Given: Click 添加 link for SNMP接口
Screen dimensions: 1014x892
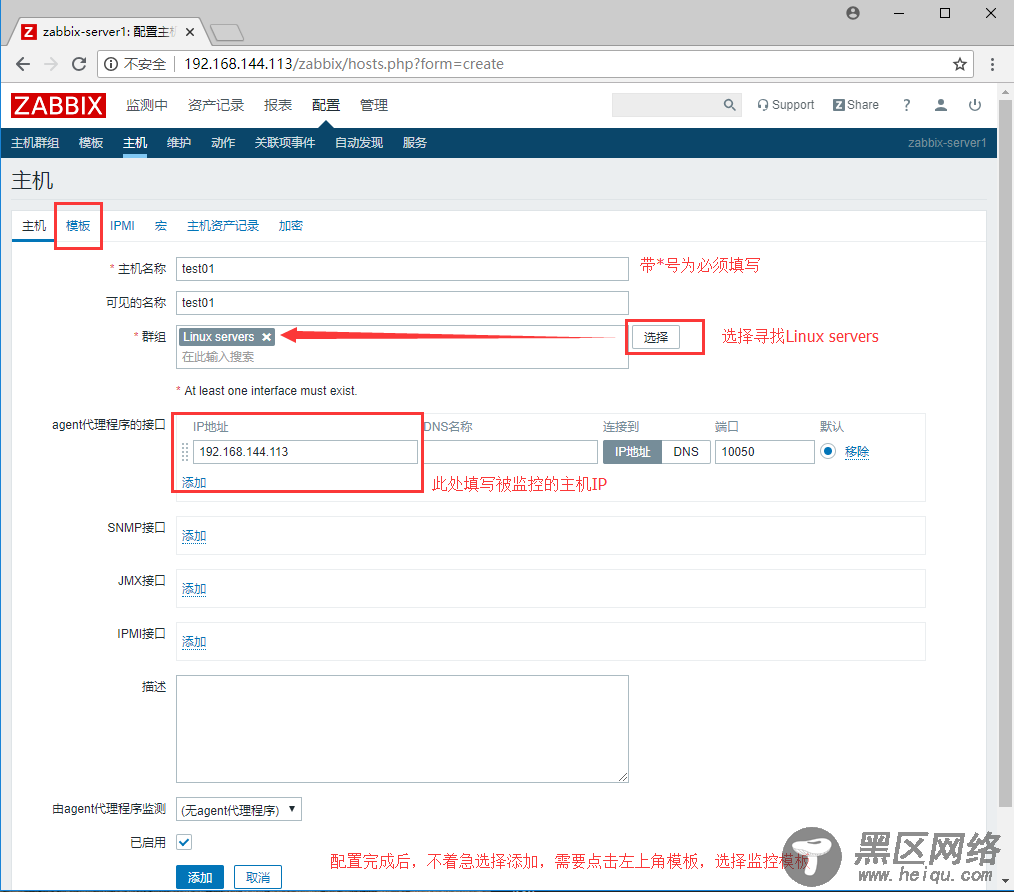Looking at the screenshot, I should (x=194, y=536).
